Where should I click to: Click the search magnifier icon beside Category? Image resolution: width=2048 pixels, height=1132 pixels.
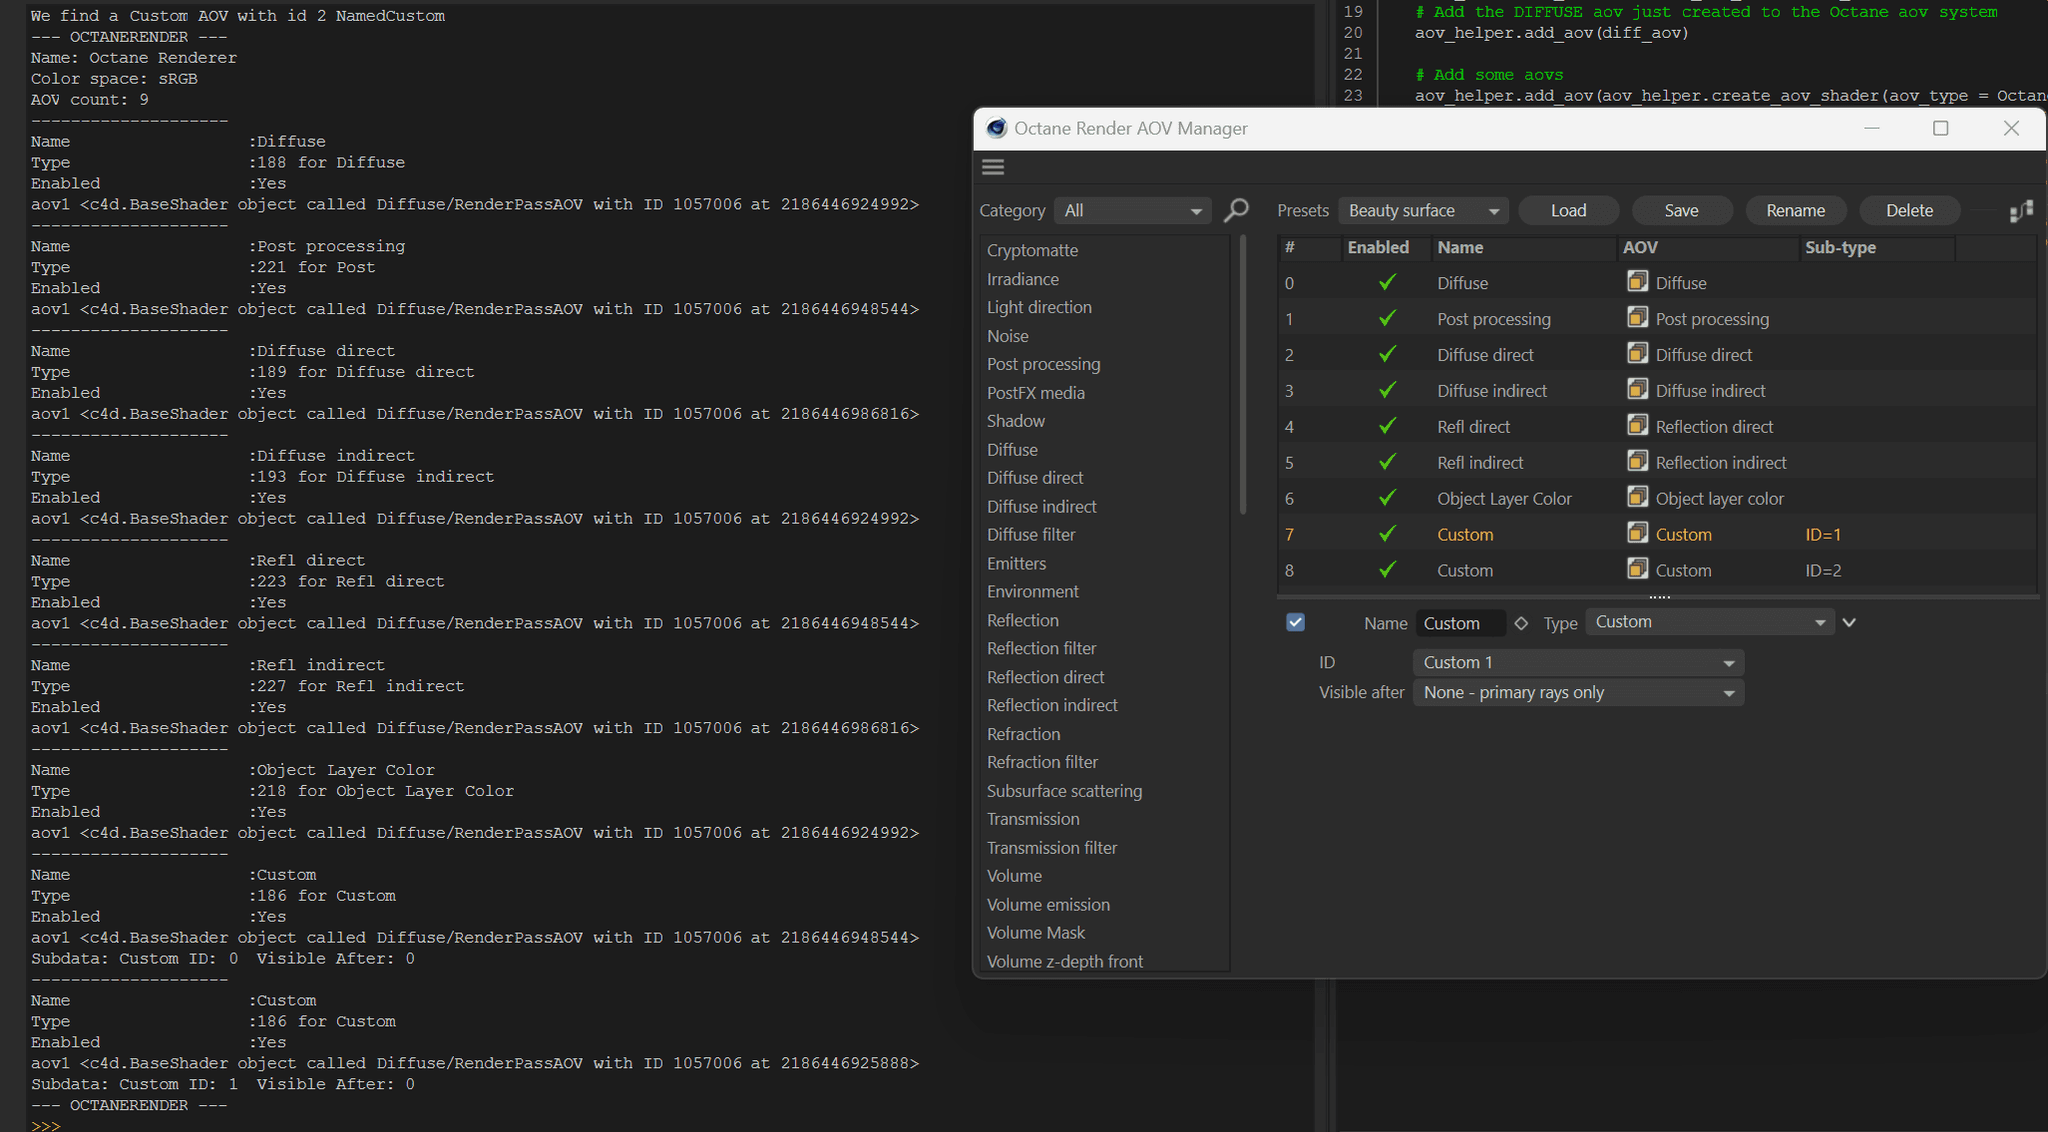click(x=1236, y=210)
